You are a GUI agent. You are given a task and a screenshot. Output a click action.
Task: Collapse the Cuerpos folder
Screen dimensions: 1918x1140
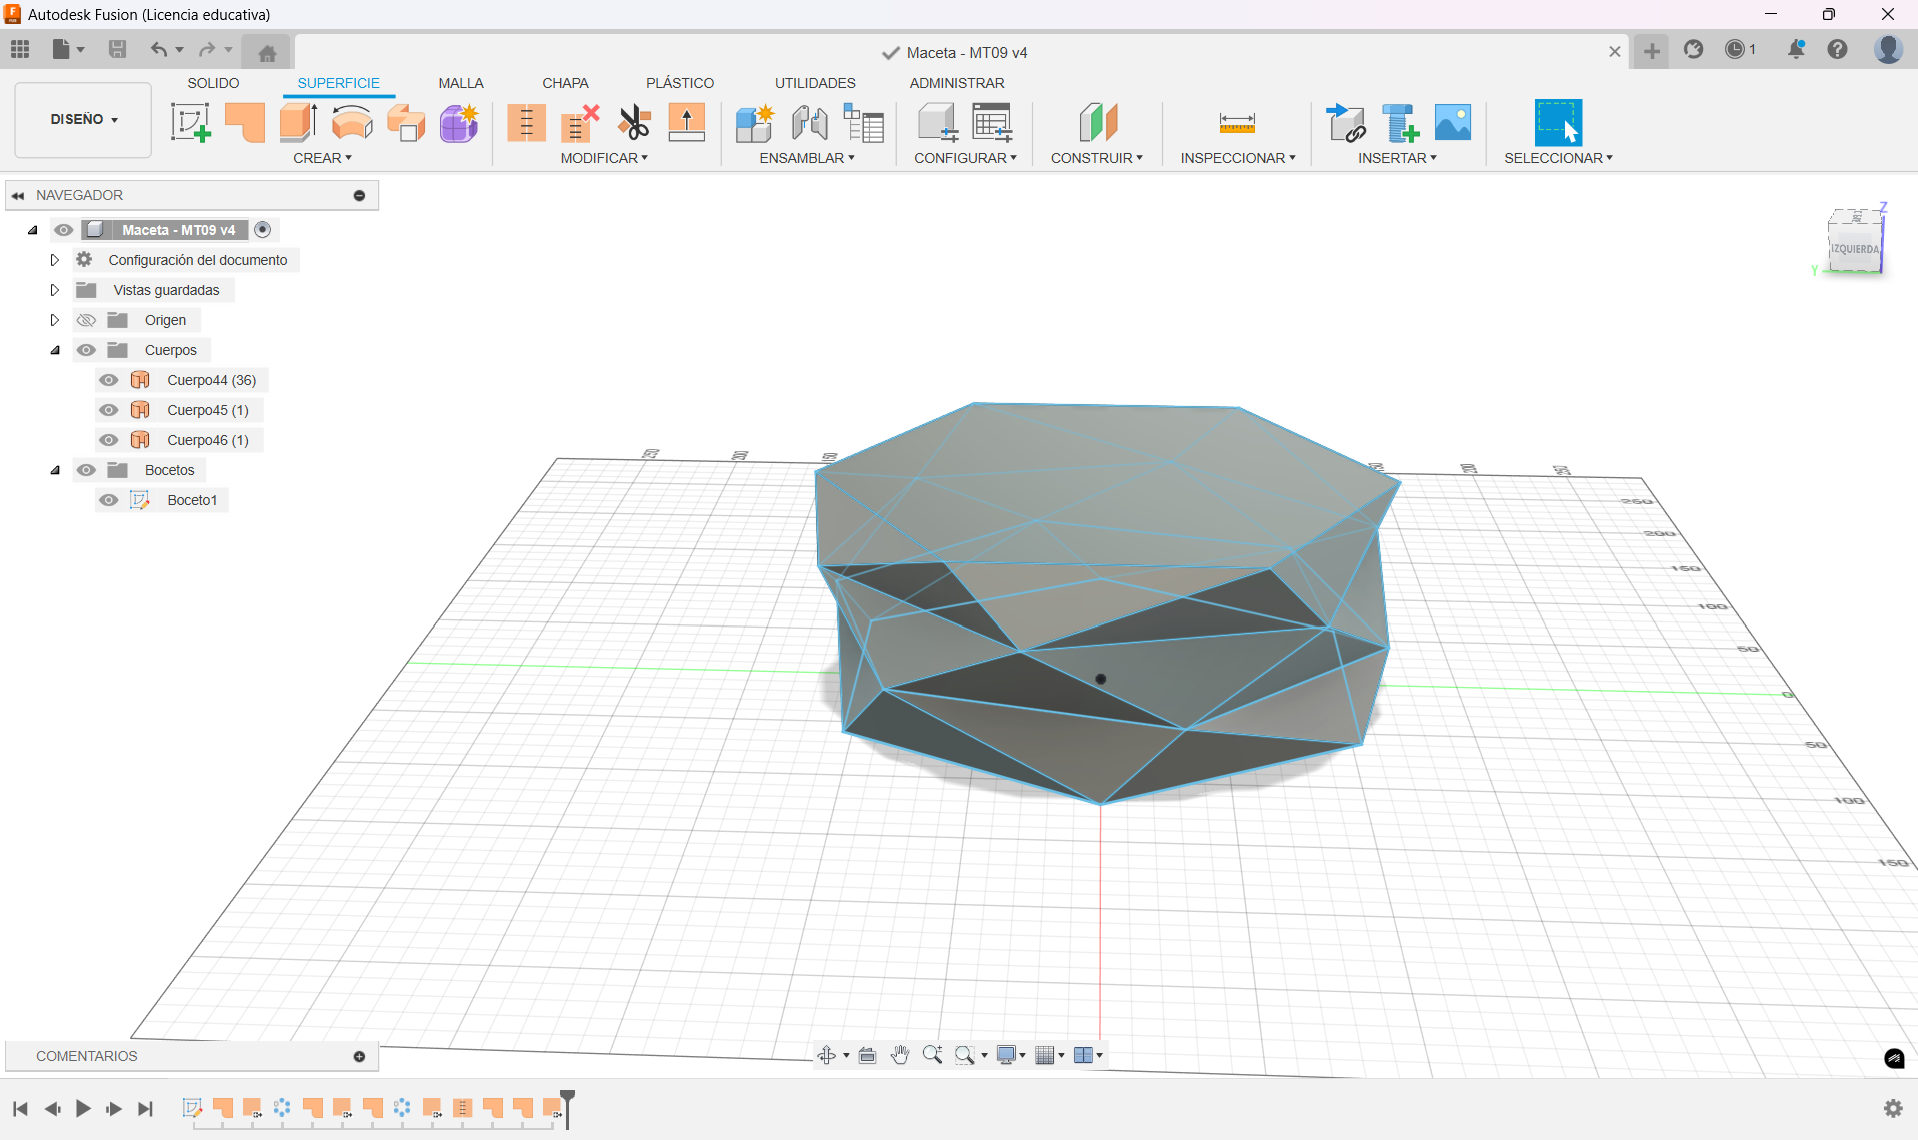pos(55,350)
